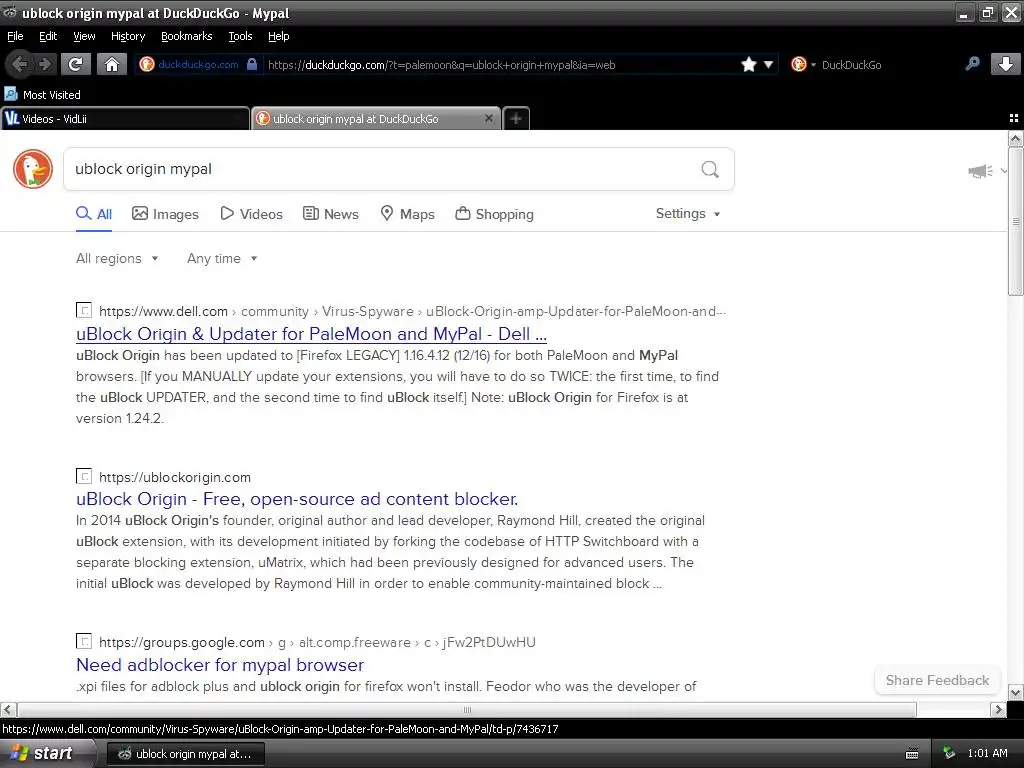Open the megaphone announcements icon
Screen dimensions: 1024x768
(x=980, y=171)
